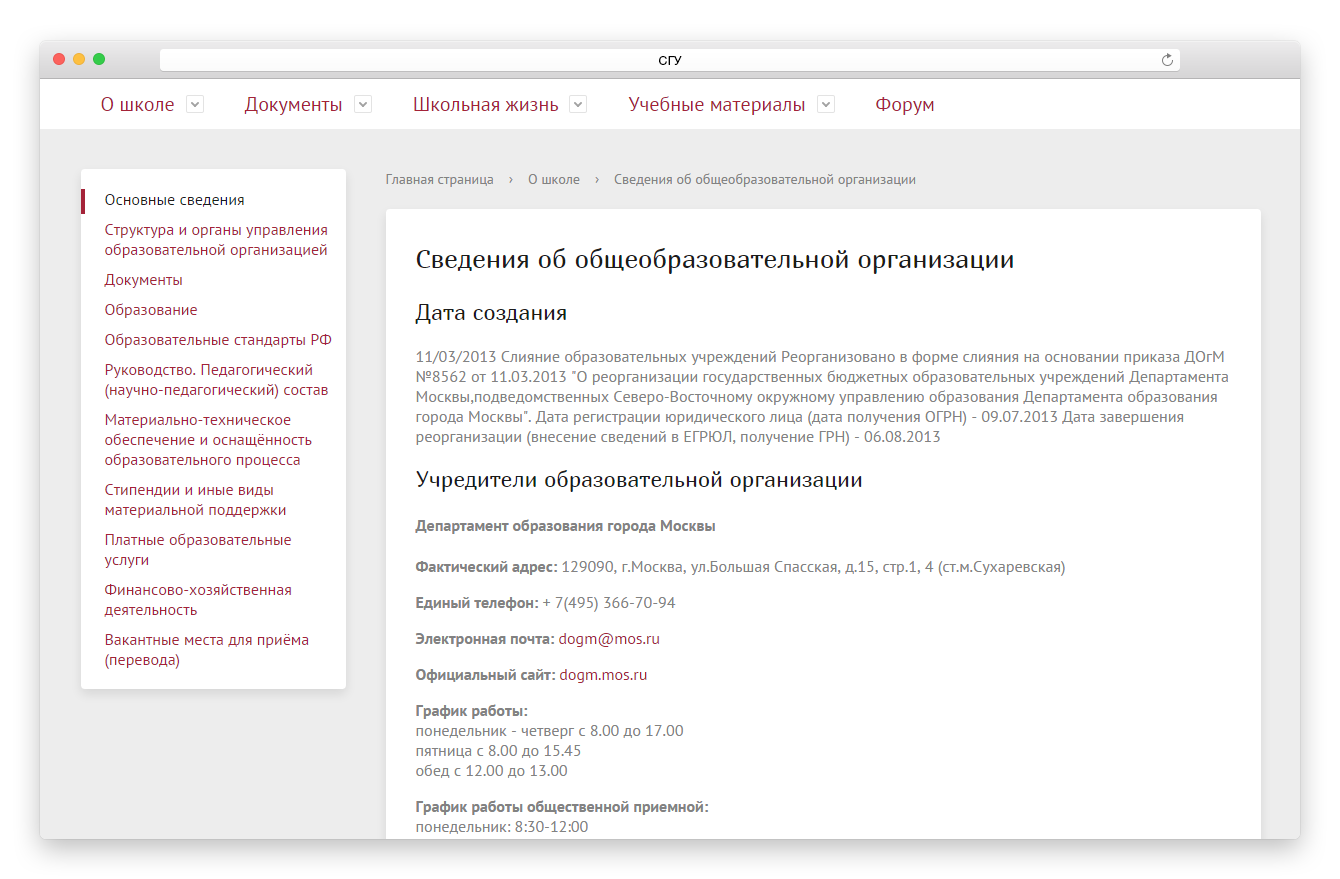Open the «Форум» menu item
Screen dimensions: 1340x879
[904, 105]
